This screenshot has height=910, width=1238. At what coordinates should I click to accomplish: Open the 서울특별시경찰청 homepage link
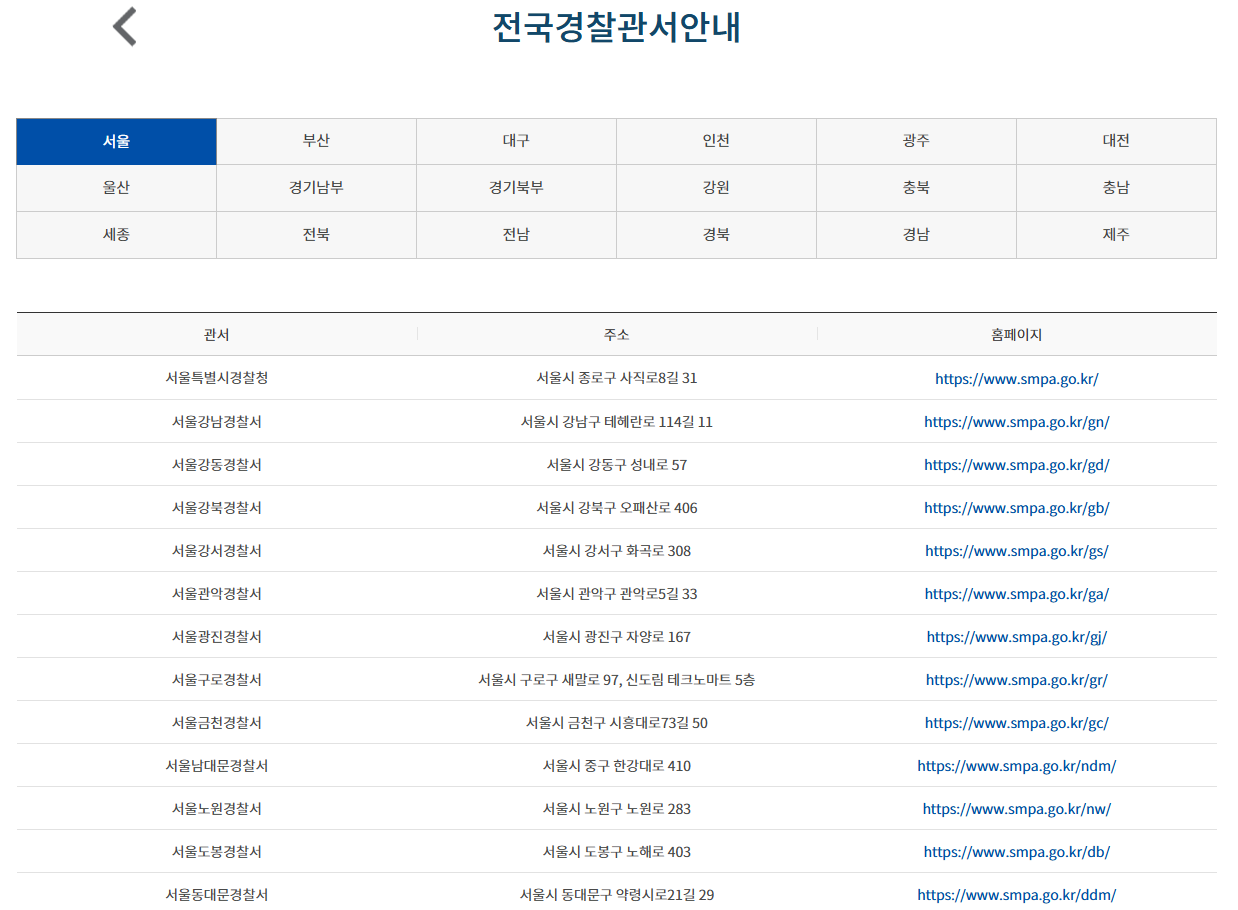(x=1017, y=377)
